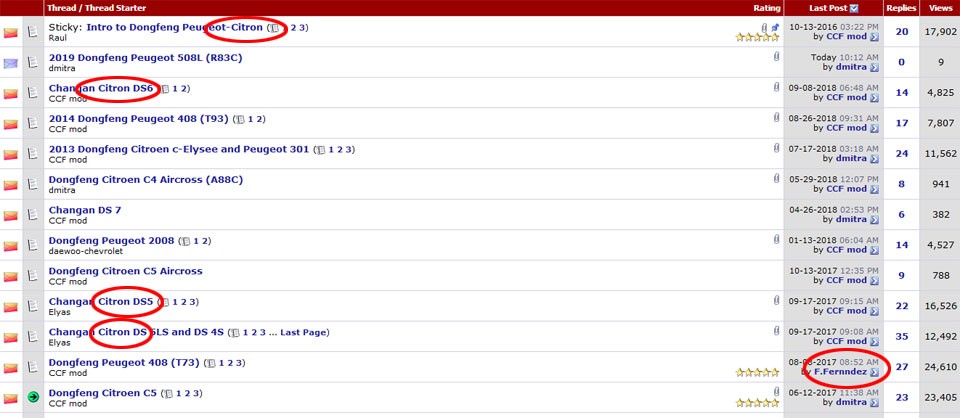
Task: Open page 3 of 2013 Citroen c-Elysee thread
Action: pos(348,149)
